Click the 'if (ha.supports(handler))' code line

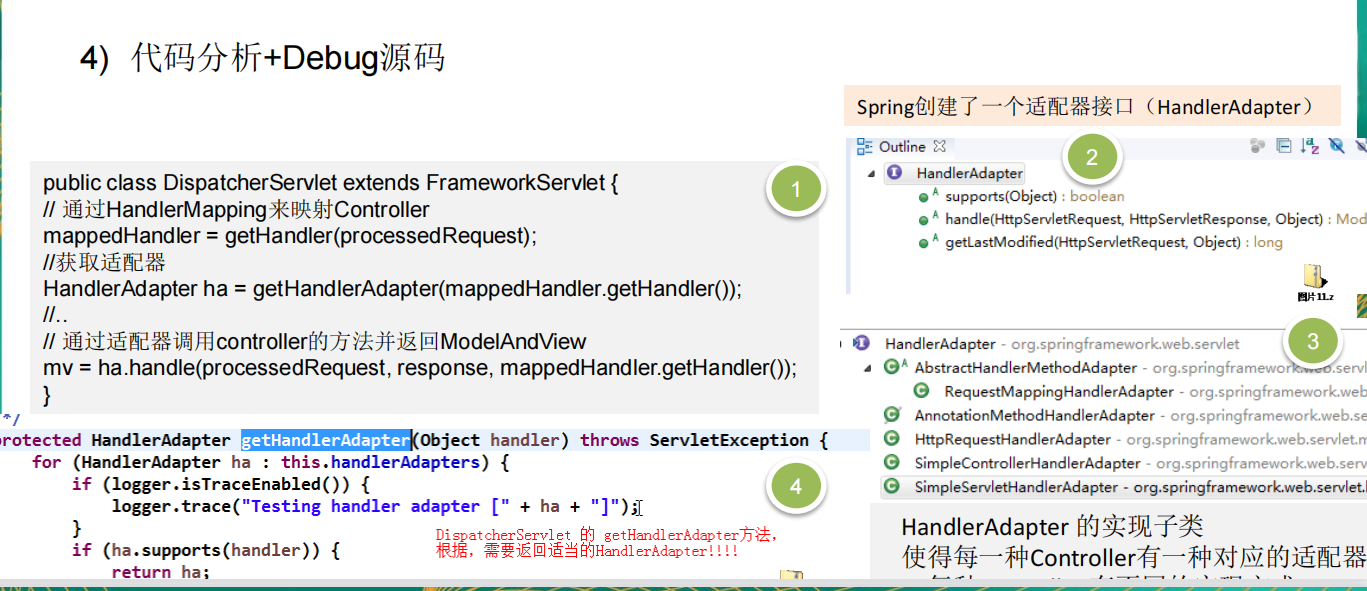pos(206,550)
